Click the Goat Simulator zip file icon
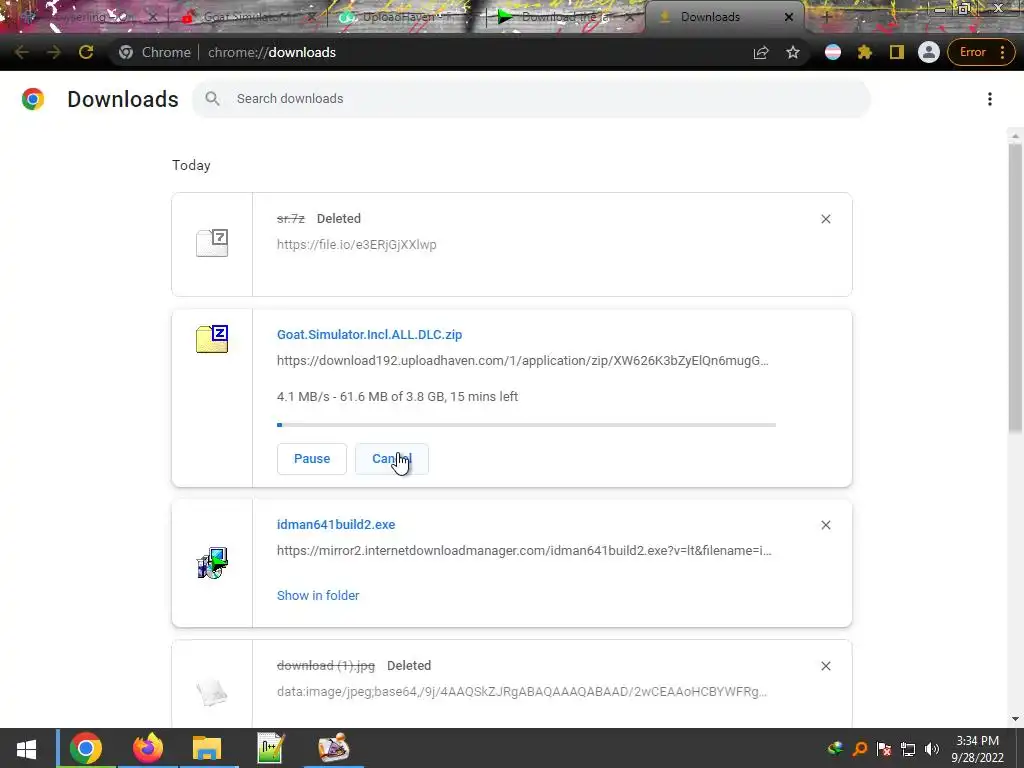 [212, 339]
